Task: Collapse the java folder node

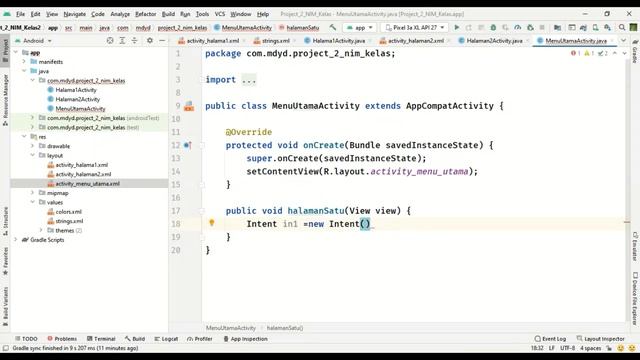Action: 24,71
